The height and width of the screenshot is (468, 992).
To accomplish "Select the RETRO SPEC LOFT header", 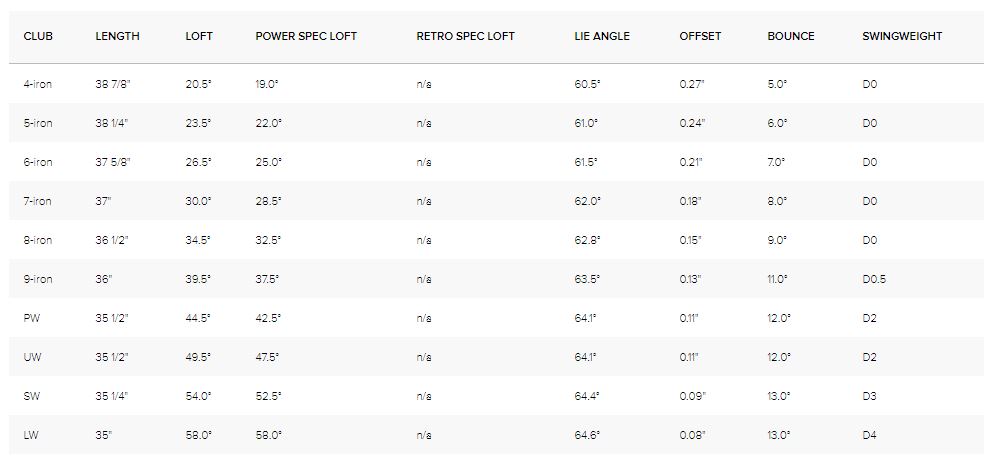I will tap(465, 36).
